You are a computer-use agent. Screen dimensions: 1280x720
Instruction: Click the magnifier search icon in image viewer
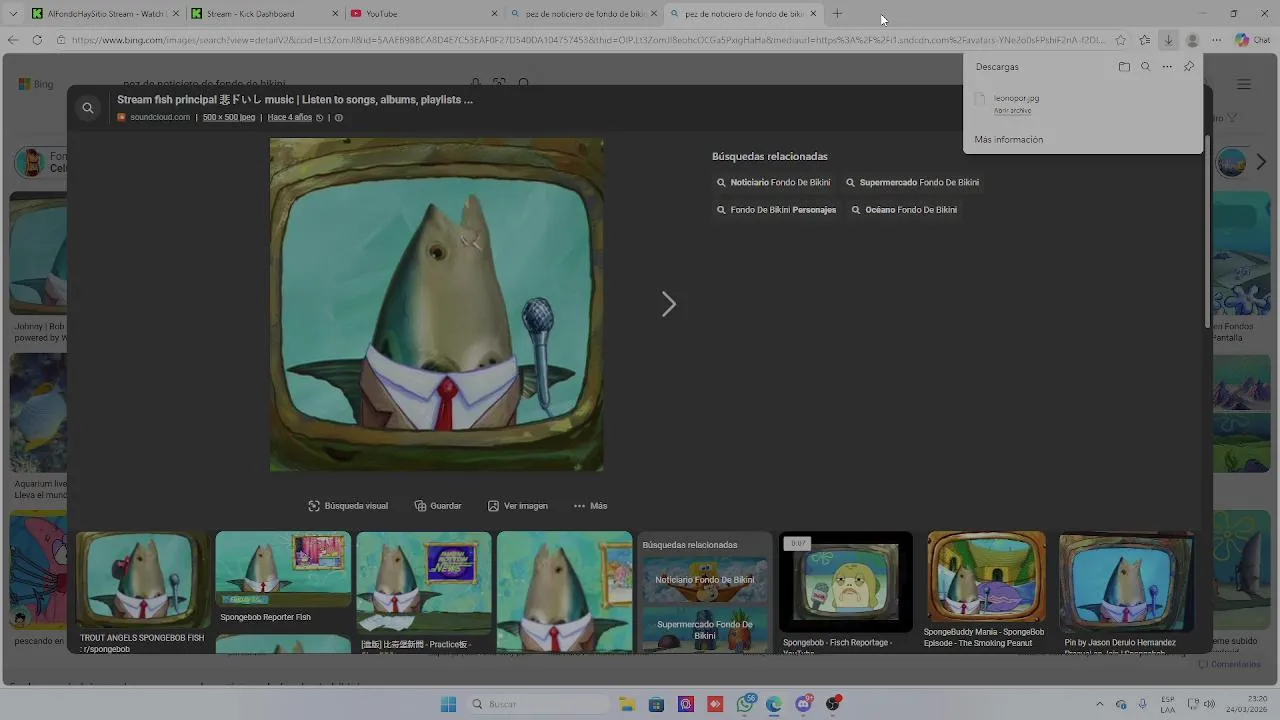[88, 108]
